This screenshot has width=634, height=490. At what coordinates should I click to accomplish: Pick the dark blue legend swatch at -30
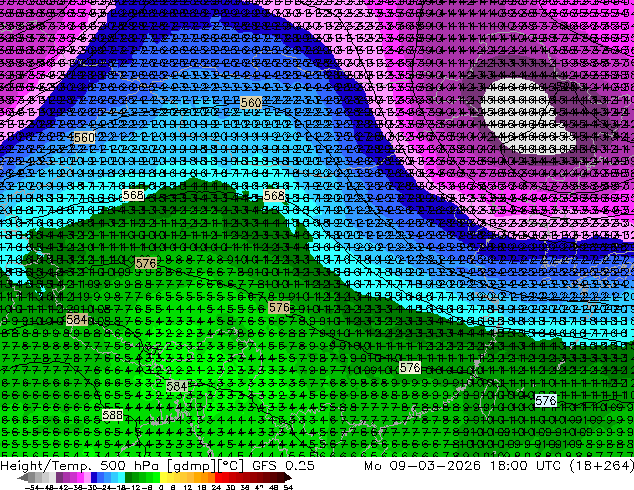coord(94,477)
